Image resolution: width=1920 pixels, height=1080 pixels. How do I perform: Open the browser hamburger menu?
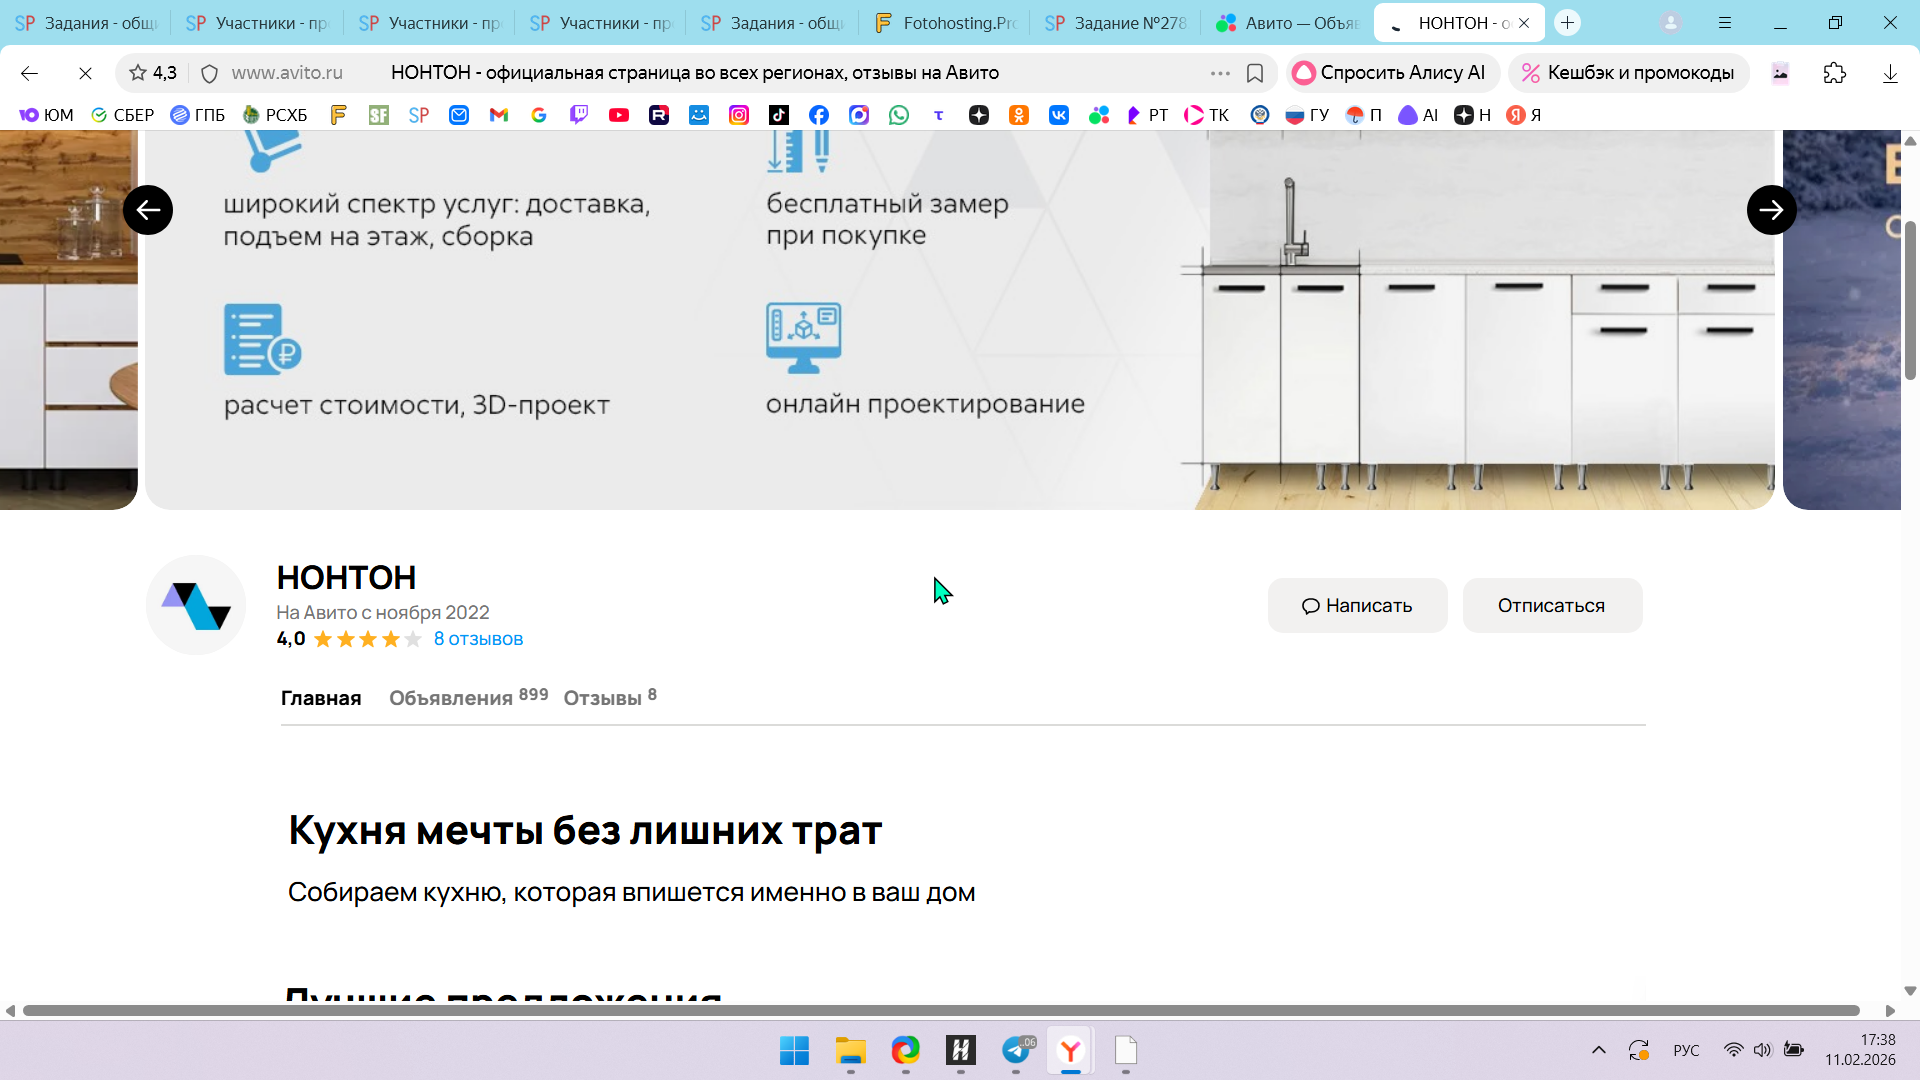point(1725,22)
